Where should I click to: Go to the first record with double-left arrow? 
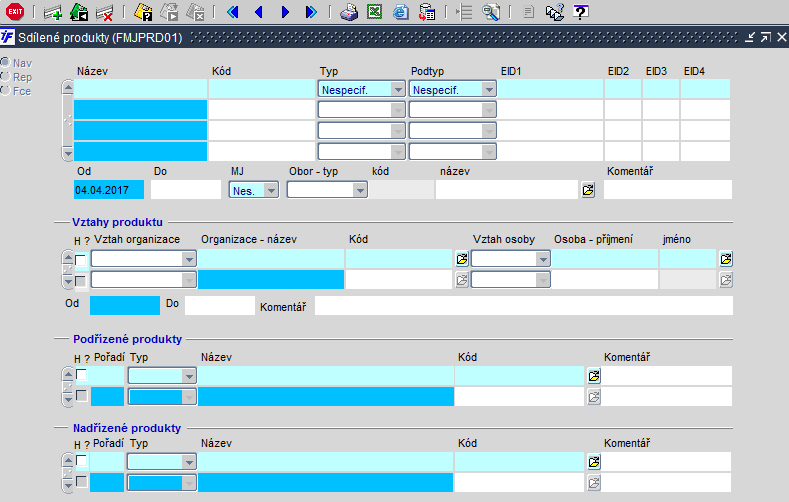(x=232, y=12)
